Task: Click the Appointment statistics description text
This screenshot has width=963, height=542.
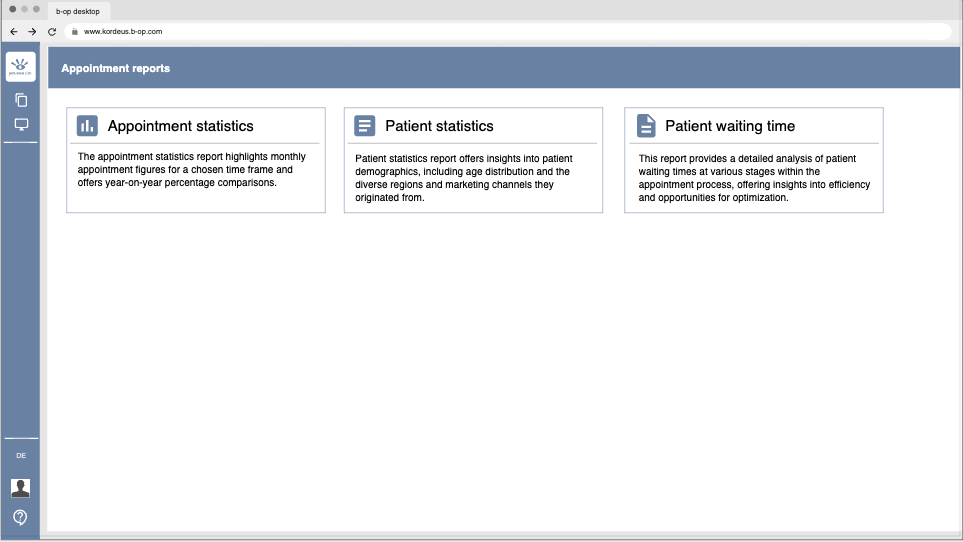Action: (191, 169)
